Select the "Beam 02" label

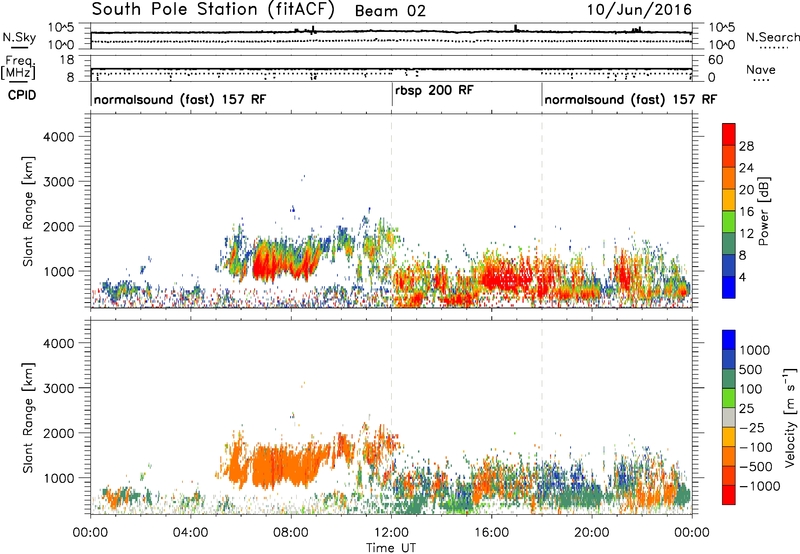(390, 11)
